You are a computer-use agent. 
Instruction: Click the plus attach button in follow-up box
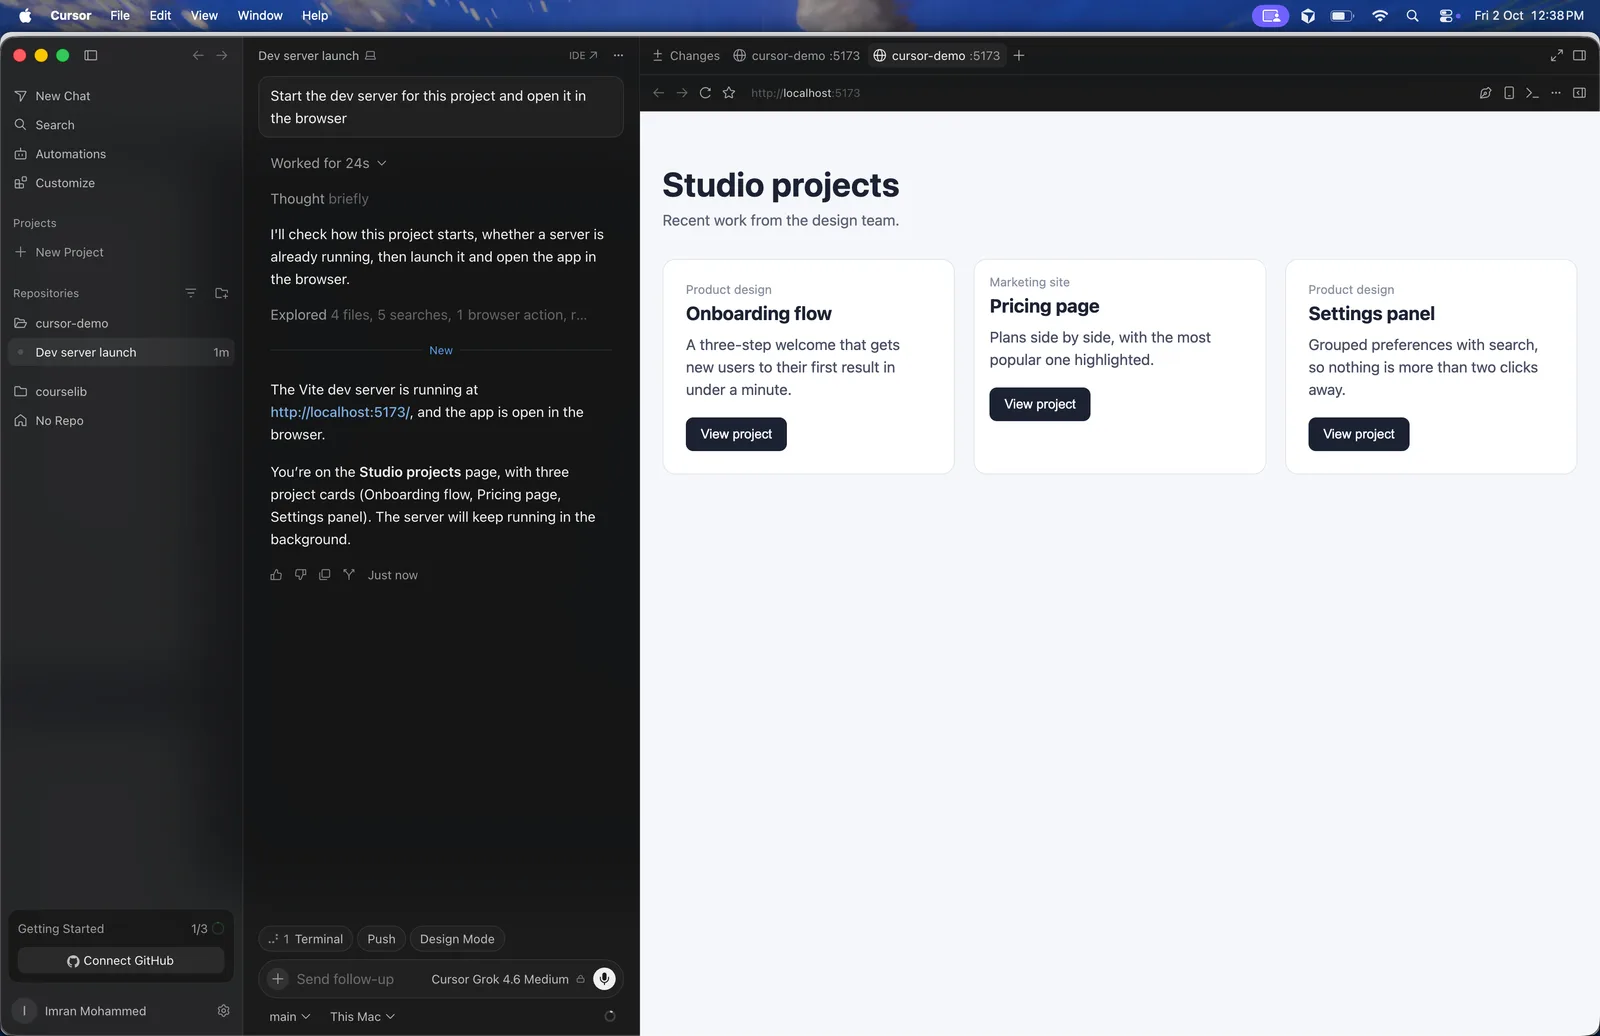tap(278, 979)
